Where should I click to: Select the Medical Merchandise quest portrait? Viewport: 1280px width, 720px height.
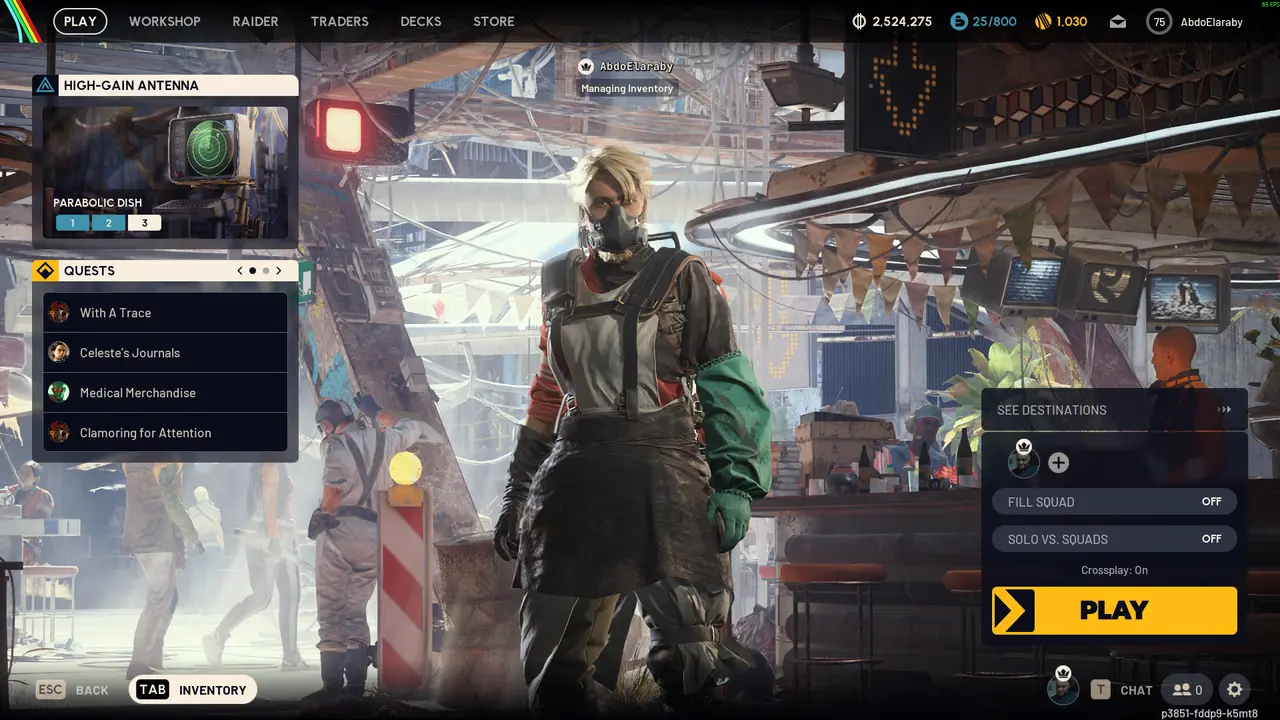59,393
